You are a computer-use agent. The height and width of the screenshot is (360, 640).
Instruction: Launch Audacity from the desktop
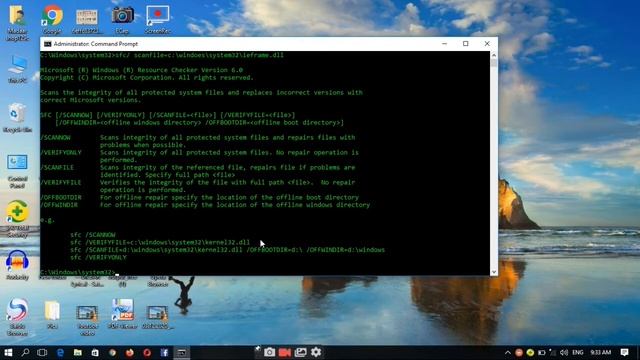[x=17, y=264]
